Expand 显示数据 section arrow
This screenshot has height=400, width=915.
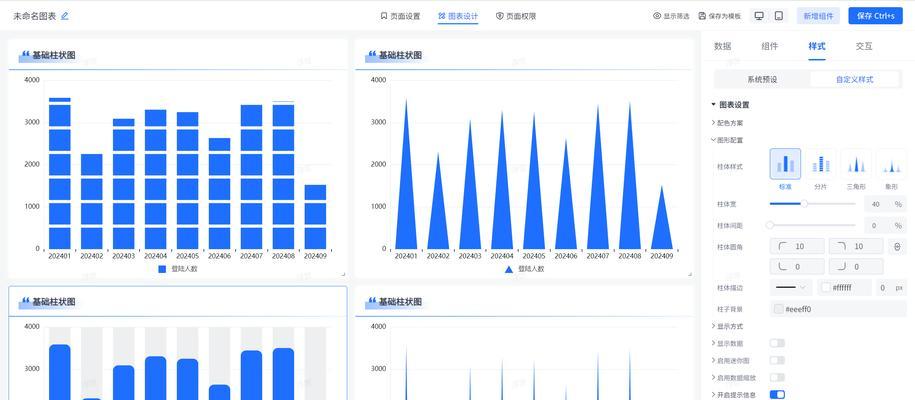(714, 343)
